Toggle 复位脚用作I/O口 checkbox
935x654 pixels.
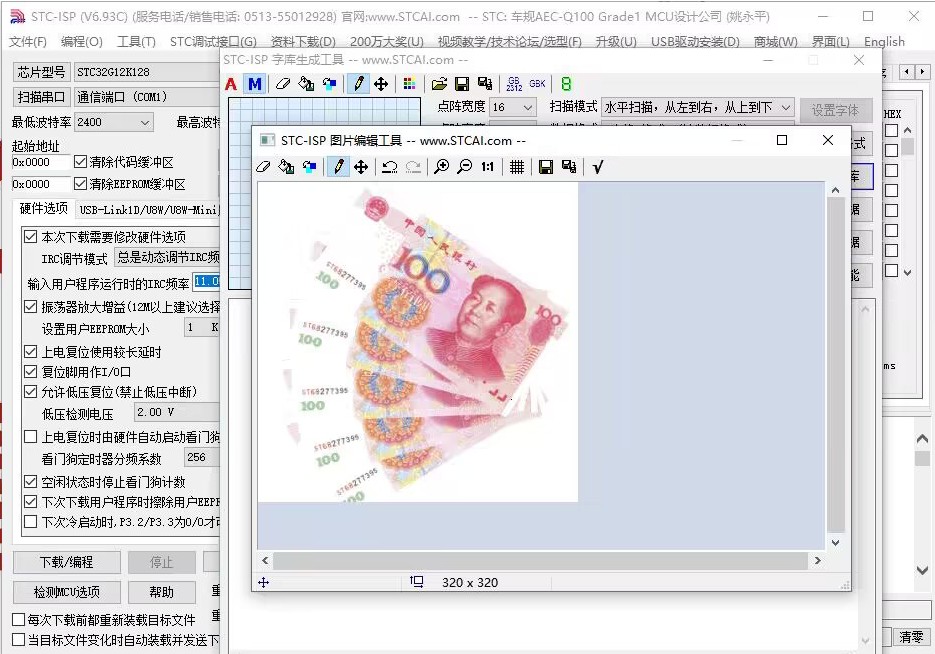coord(30,371)
